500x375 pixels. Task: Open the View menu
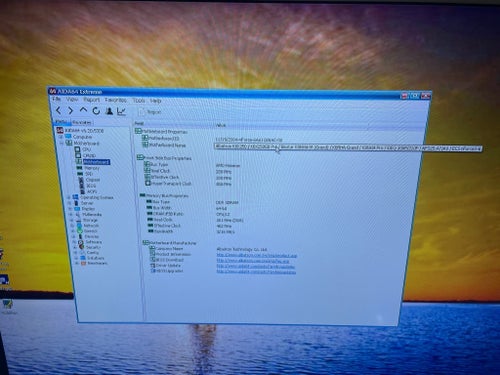point(72,99)
